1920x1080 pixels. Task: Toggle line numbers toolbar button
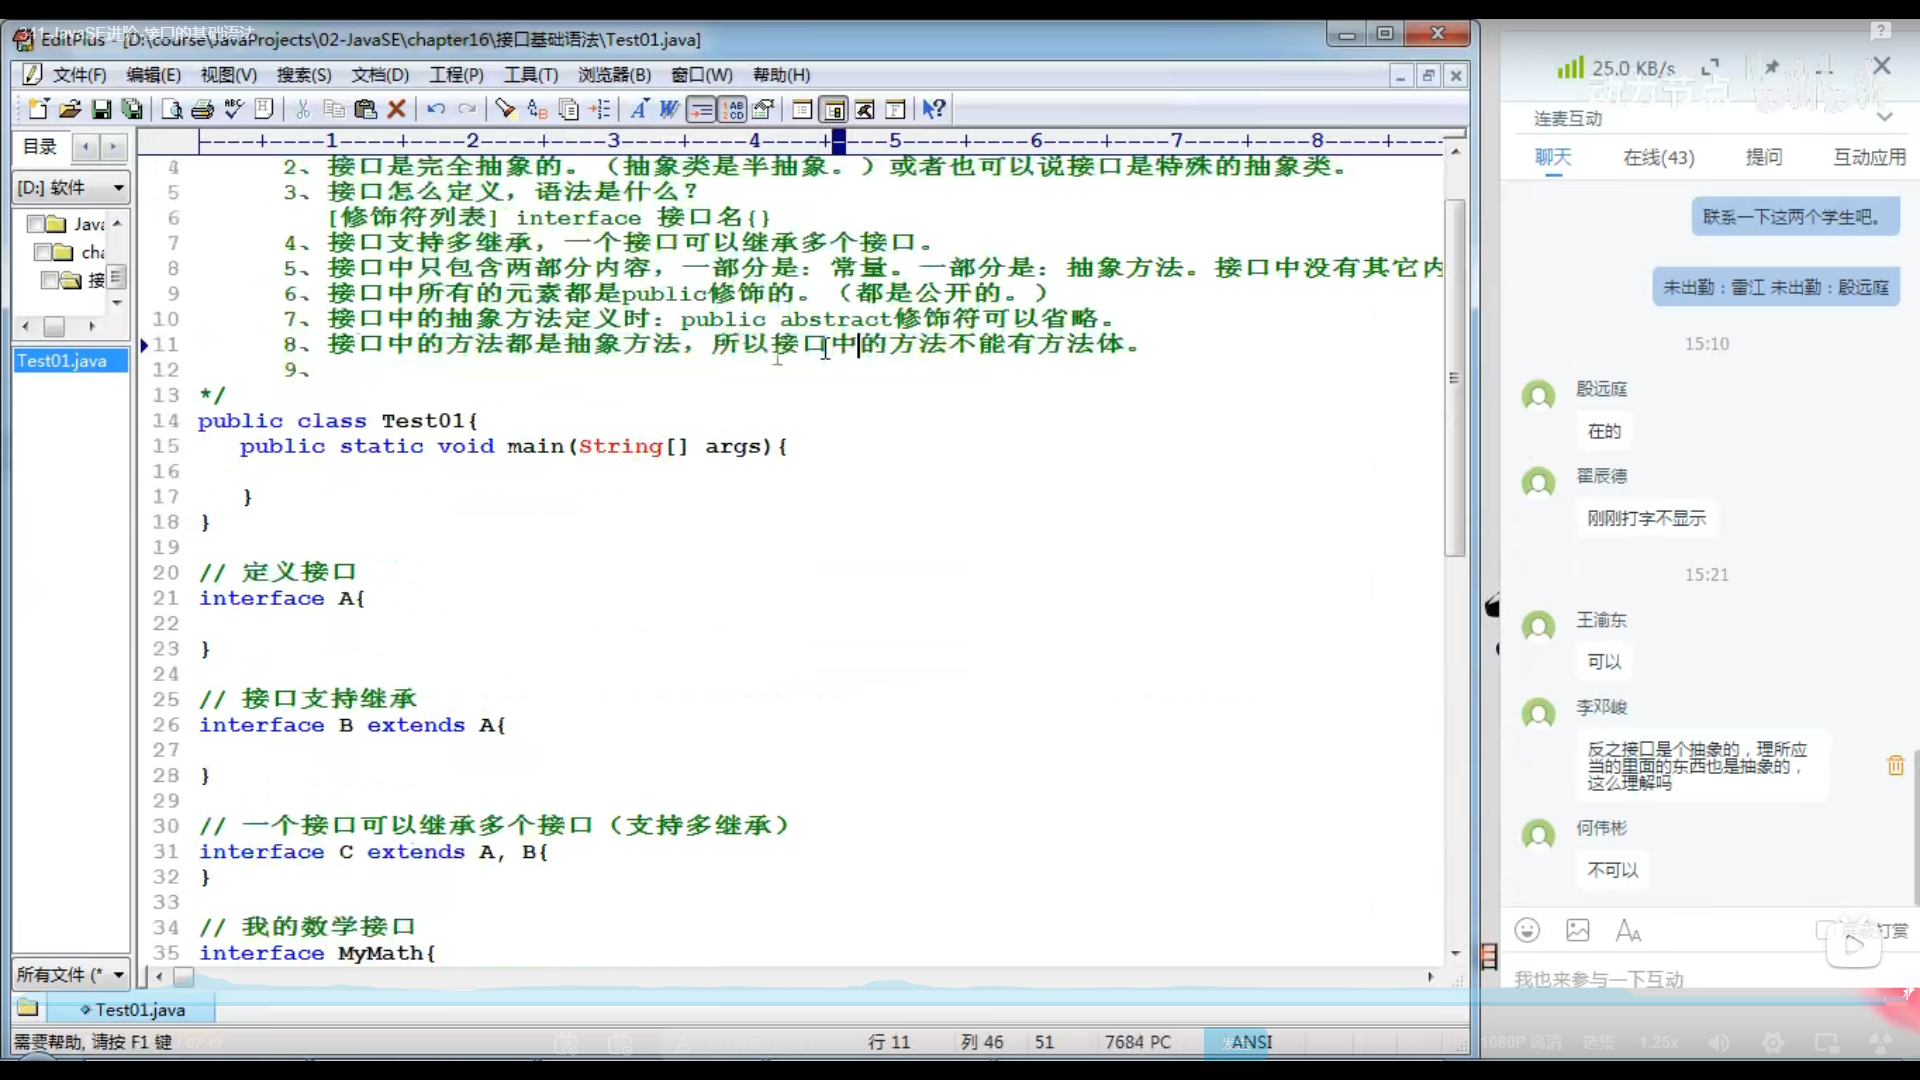click(733, 109)
